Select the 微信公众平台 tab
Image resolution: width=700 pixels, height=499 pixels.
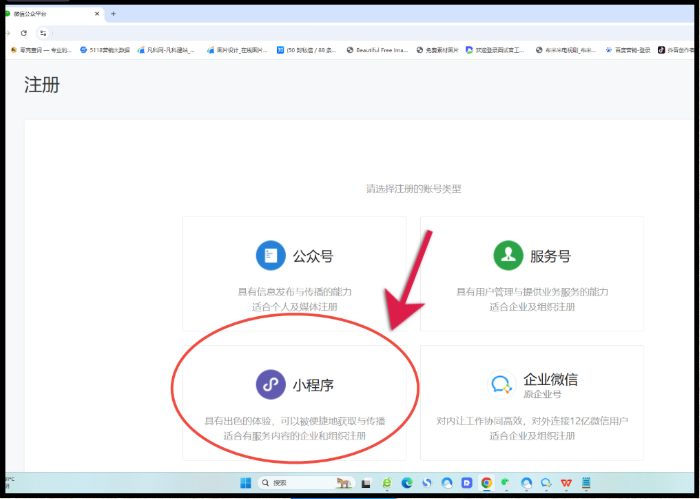click(x=45, y=14)
